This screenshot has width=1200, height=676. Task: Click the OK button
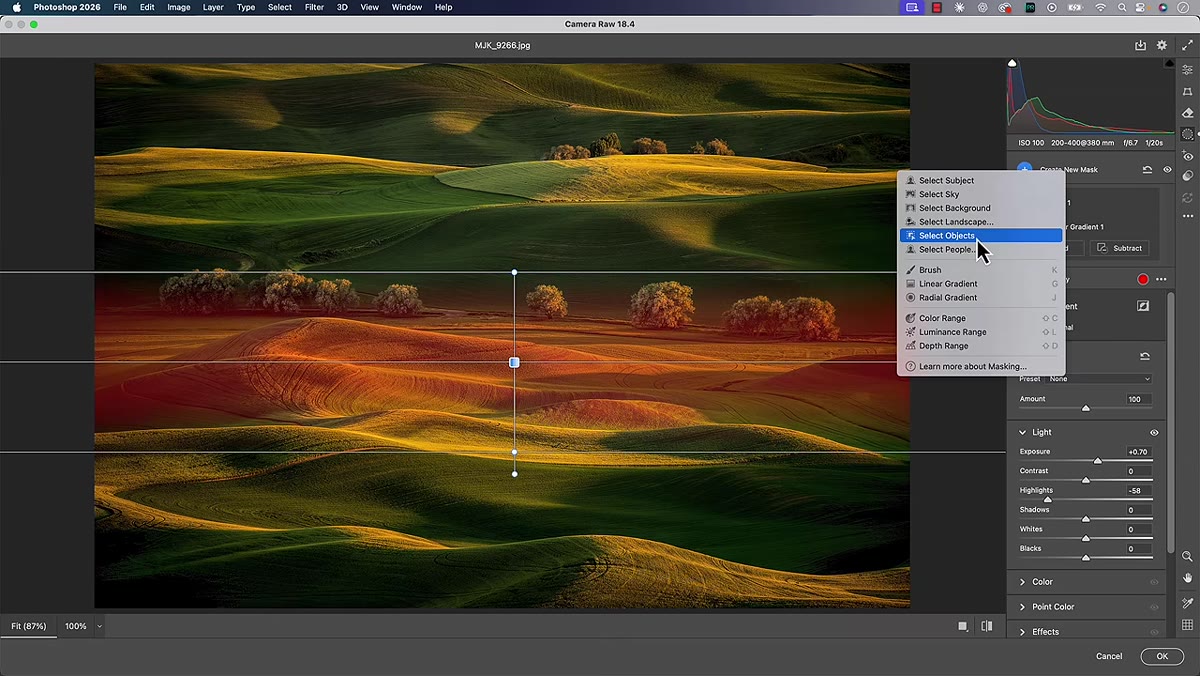tap(1162, 656)
